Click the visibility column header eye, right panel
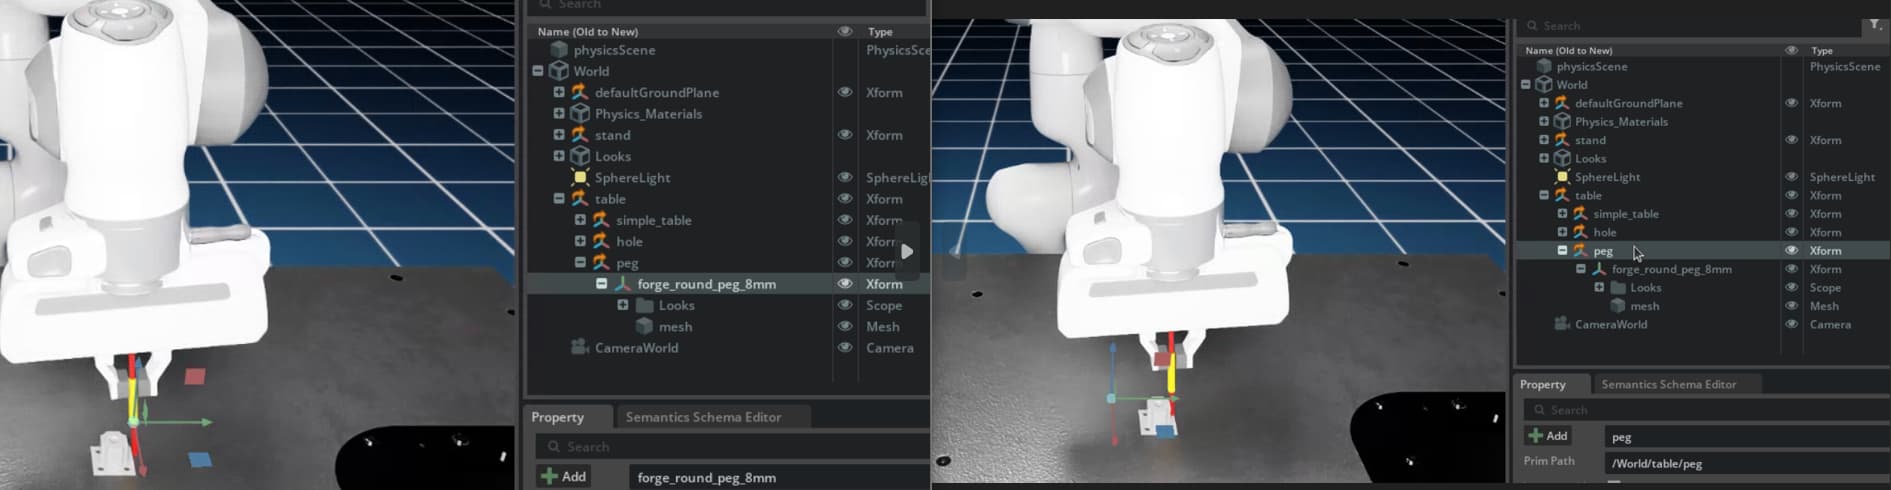This screenshot has height=490, width=1891. click(x=1791, y=50)
